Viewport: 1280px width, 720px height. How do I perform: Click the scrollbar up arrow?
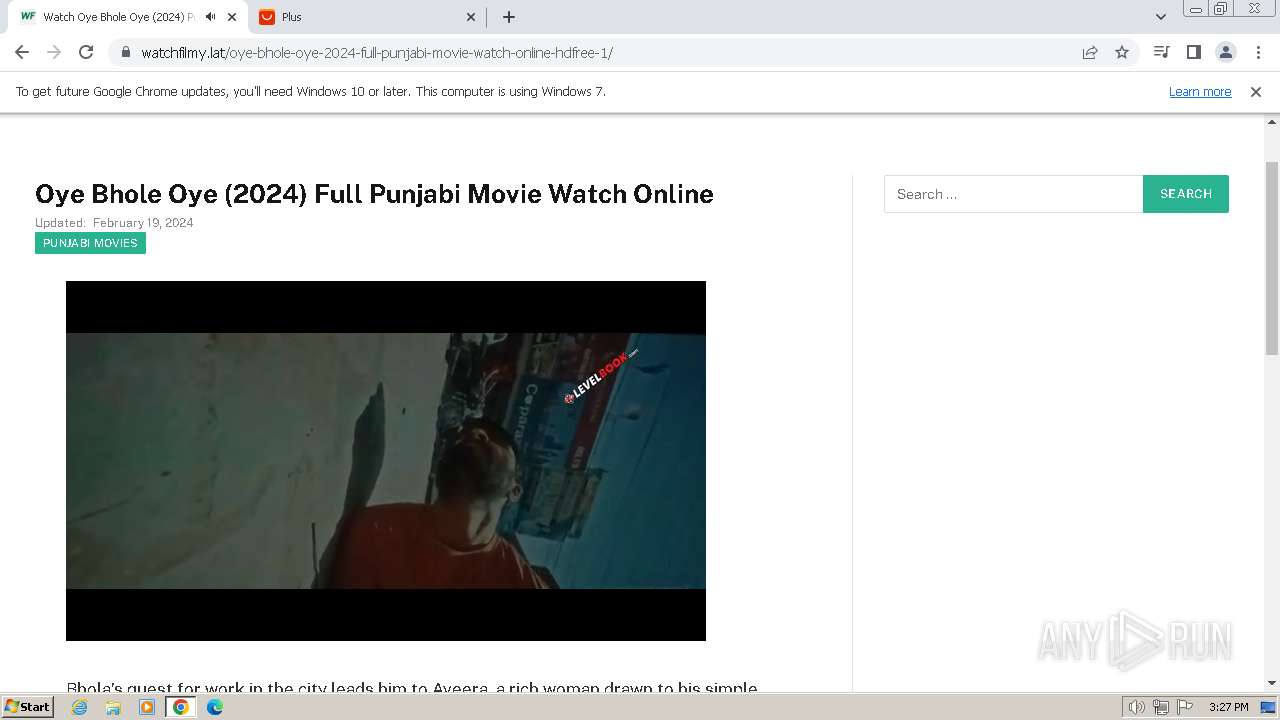[1272, 123]
